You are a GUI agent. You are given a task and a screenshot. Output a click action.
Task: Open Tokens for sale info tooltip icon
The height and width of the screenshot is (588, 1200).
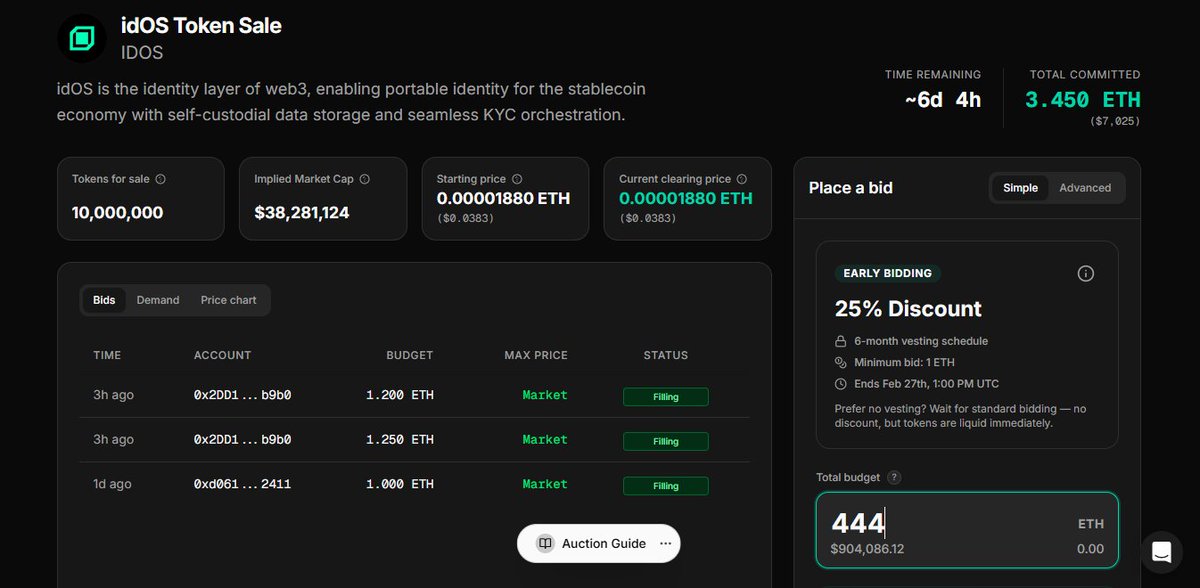[161, 179]
